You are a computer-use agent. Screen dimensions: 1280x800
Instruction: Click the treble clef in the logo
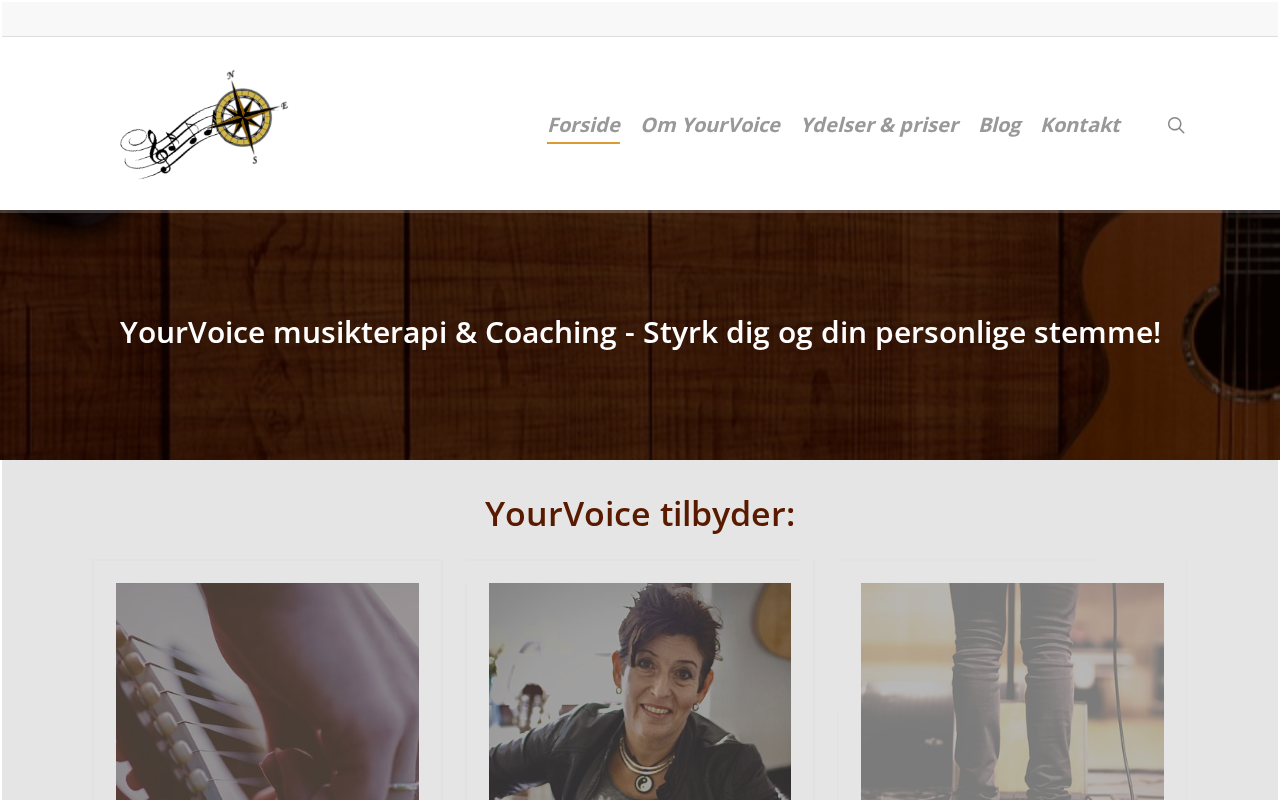pos(159,151)
